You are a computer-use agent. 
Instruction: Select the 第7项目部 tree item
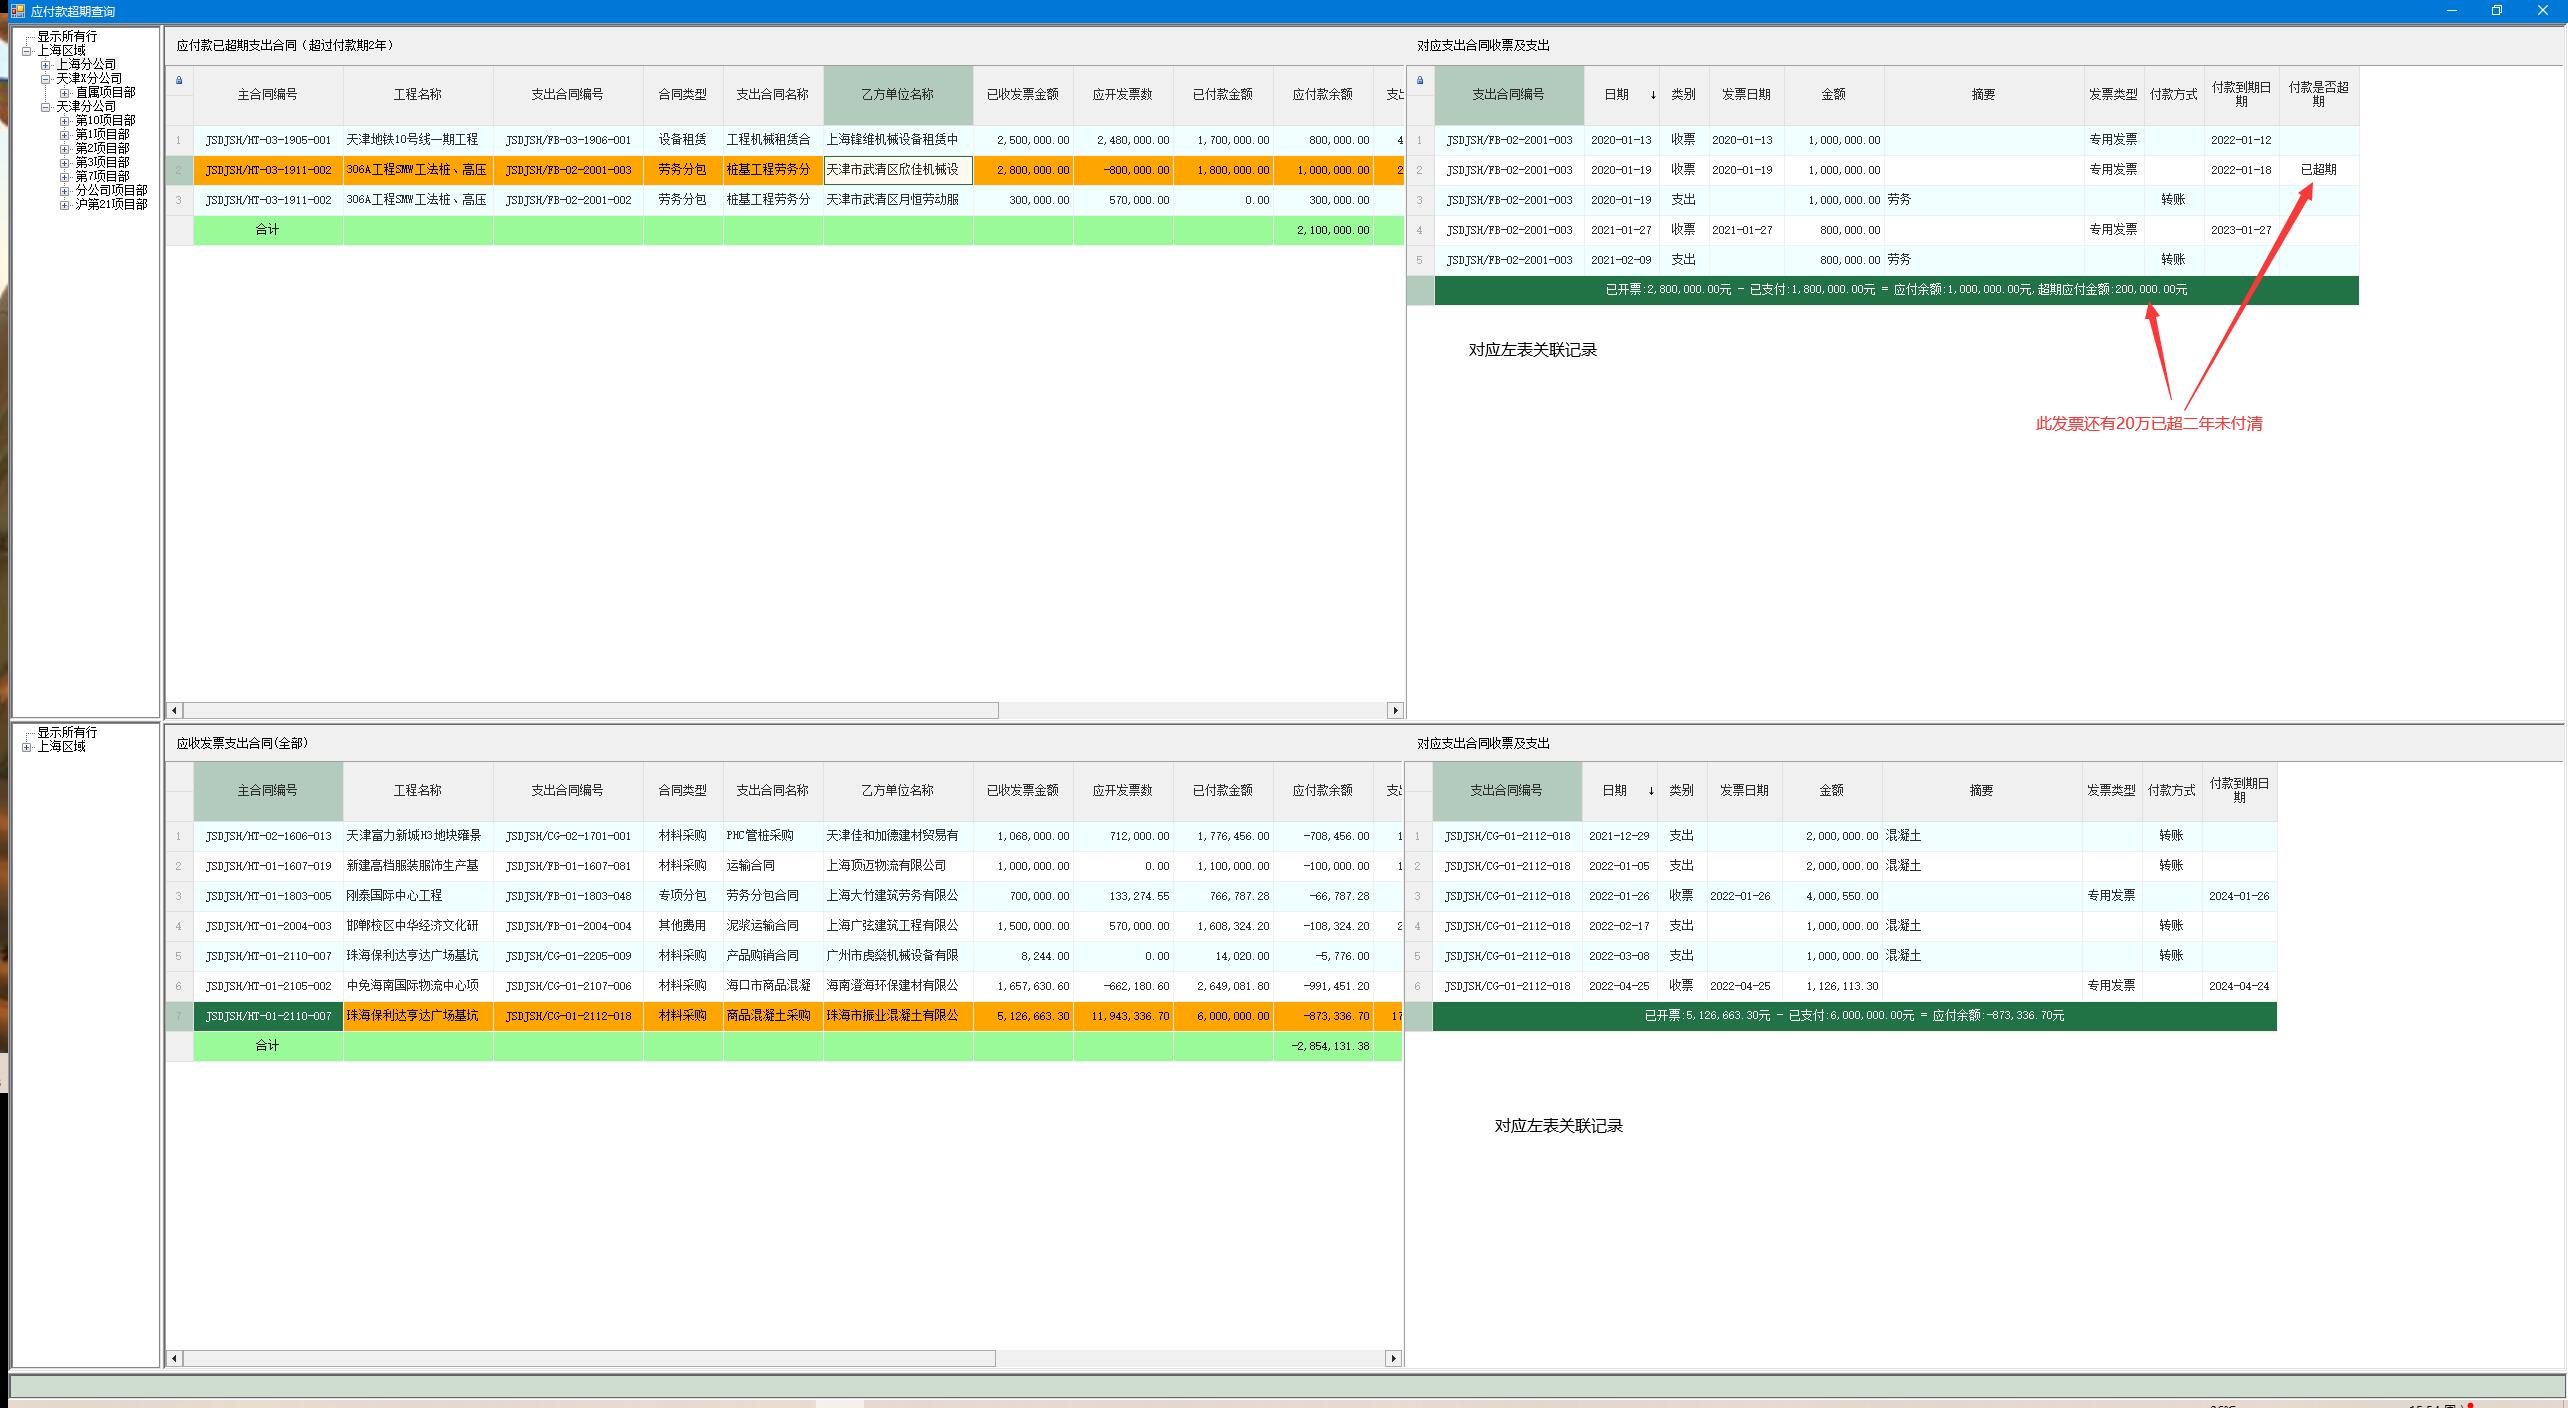click(102, 176)
